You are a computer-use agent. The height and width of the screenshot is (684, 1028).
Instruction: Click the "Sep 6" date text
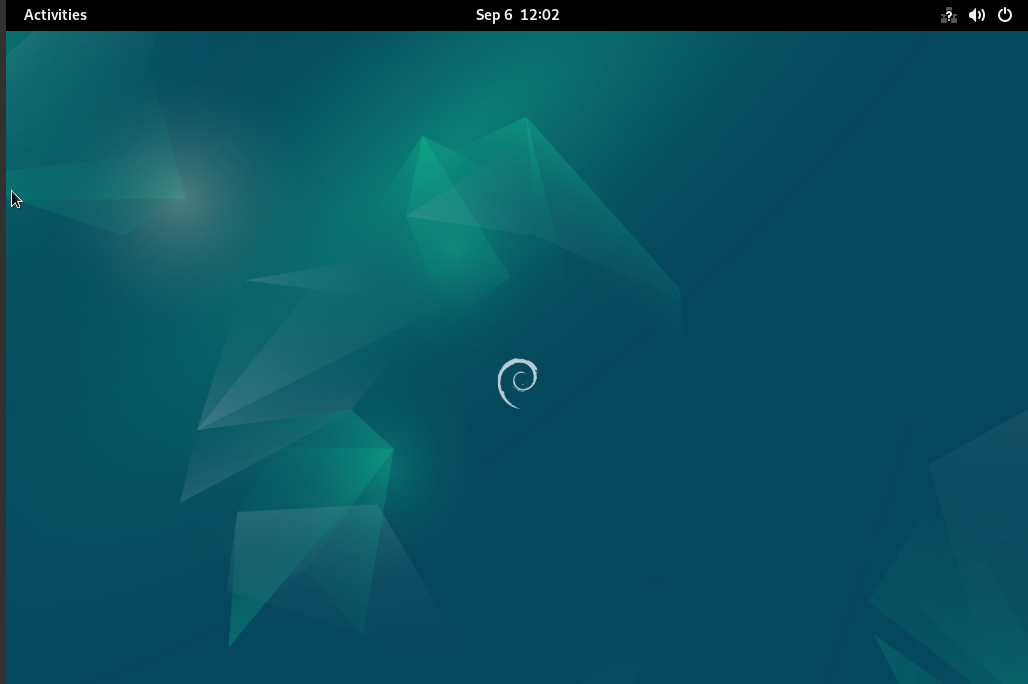tap(493, 15)
